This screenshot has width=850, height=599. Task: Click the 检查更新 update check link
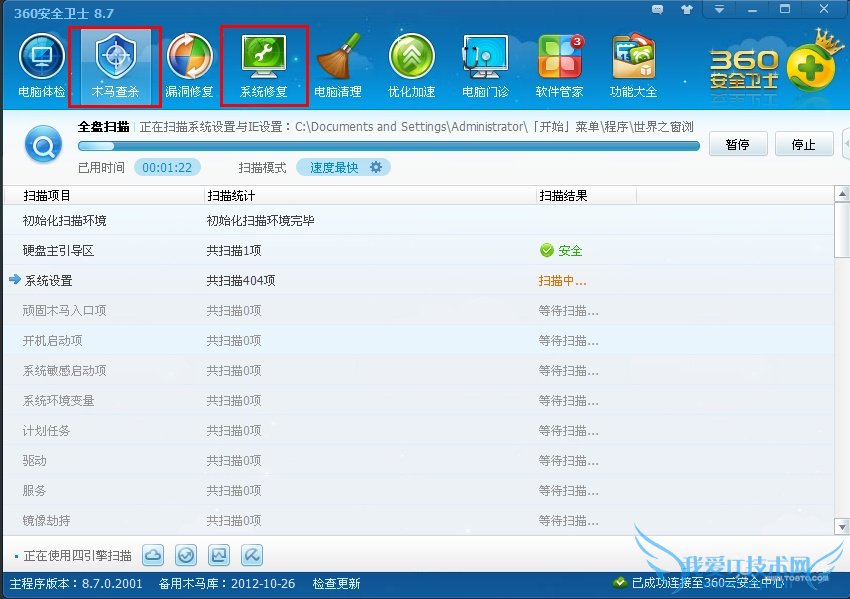pyautogui.click(x=339, y=583)
